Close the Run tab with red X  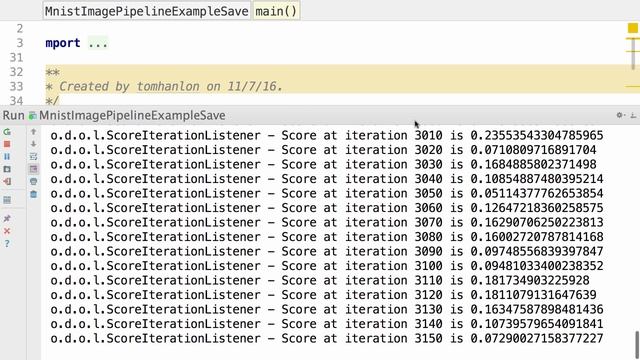7,231
